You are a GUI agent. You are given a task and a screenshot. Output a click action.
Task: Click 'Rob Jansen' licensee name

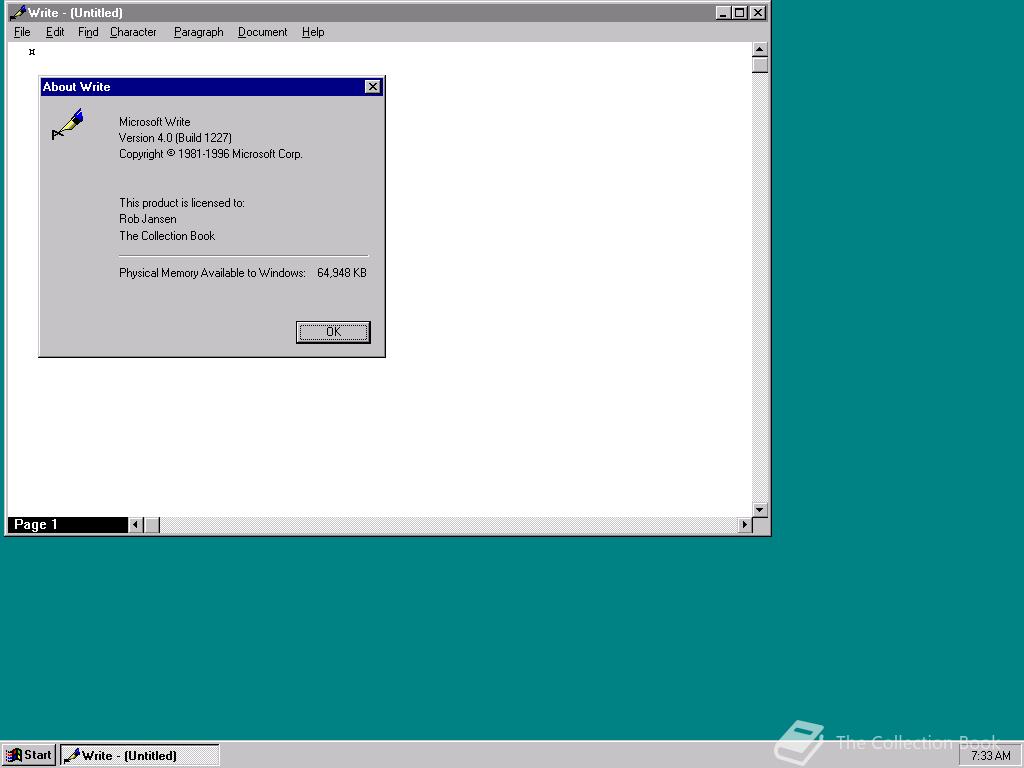[x=148, y=219]
